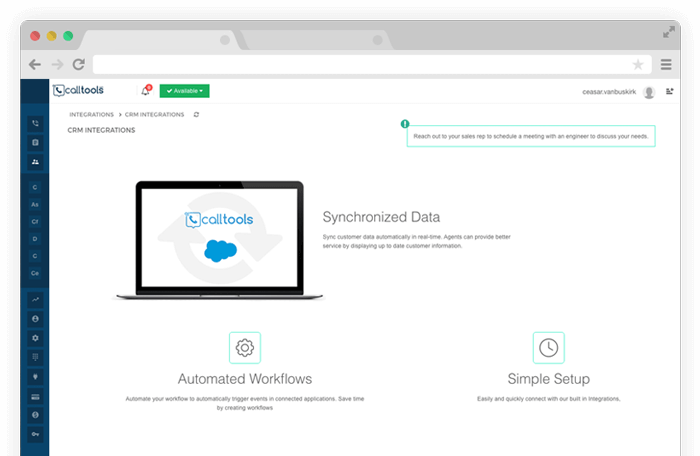
Task: Click the Synchronized Data heading
Action: (x=381, y=217)
